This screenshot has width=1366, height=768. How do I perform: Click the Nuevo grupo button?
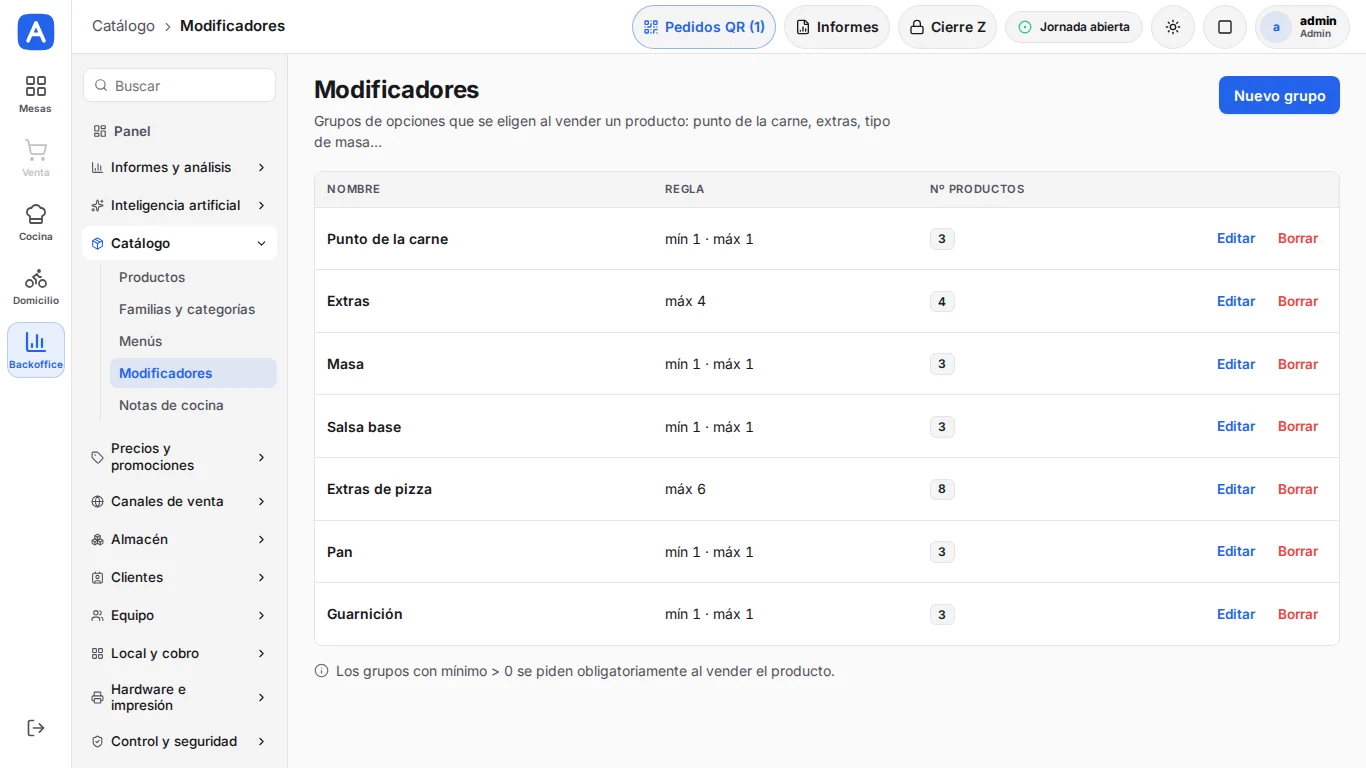coord(1279,96)
